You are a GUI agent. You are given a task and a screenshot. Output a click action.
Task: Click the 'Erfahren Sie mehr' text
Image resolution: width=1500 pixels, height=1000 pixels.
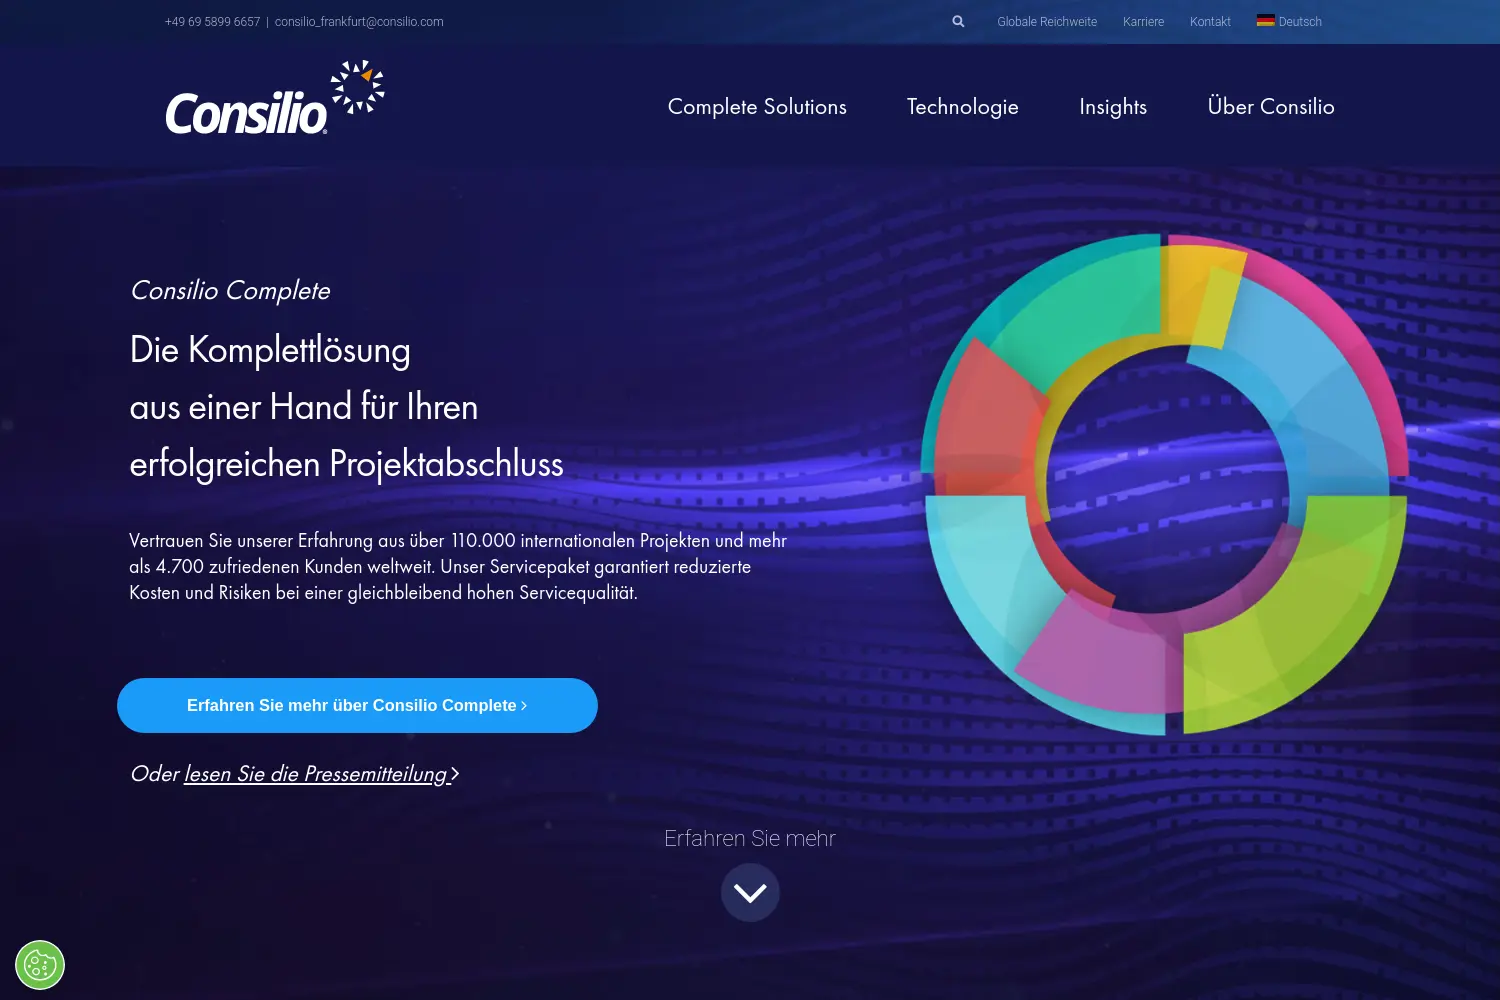pos(750,838)
